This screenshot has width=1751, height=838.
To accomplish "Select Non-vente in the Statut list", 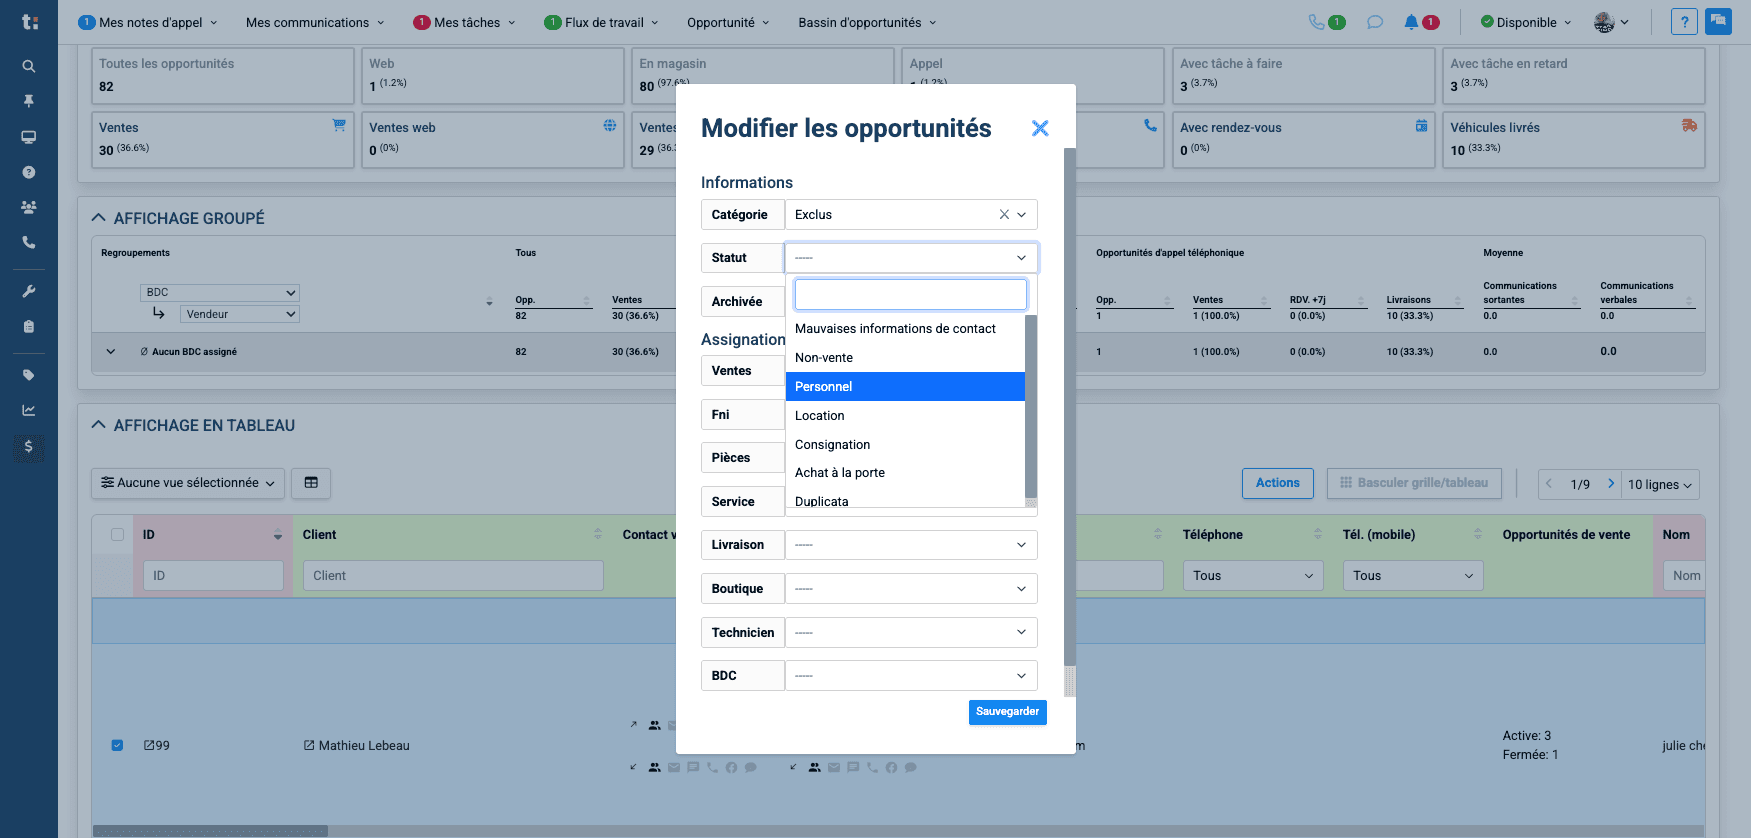I will pos(905,358).
